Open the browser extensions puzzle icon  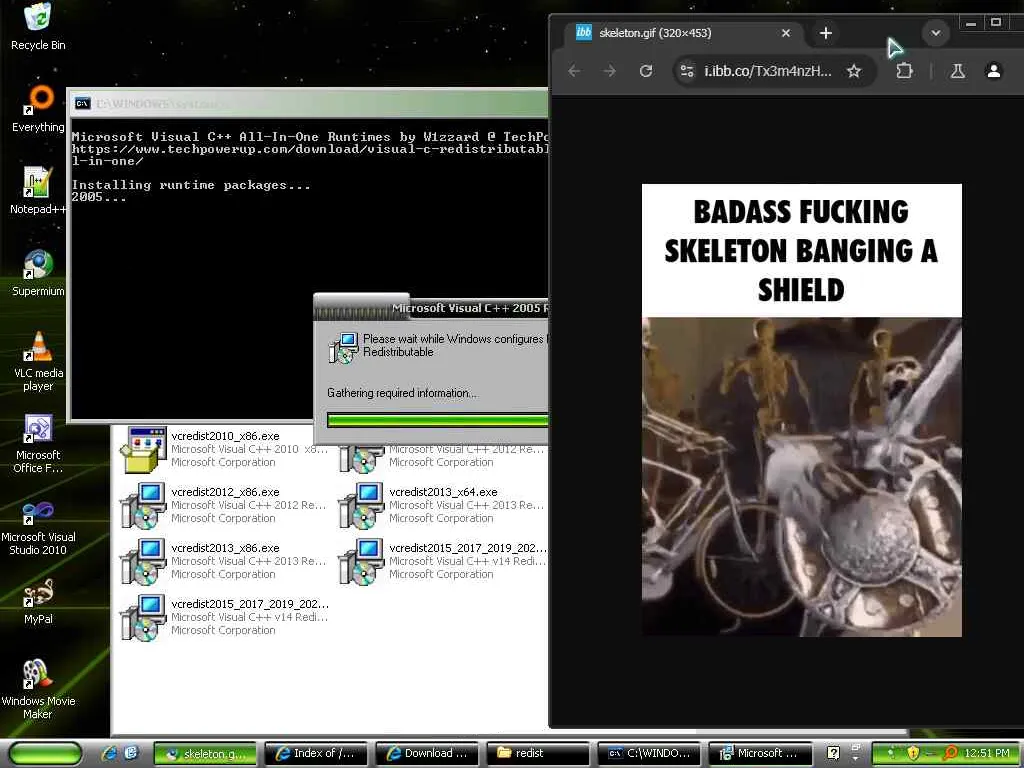[x=904, y=71]
